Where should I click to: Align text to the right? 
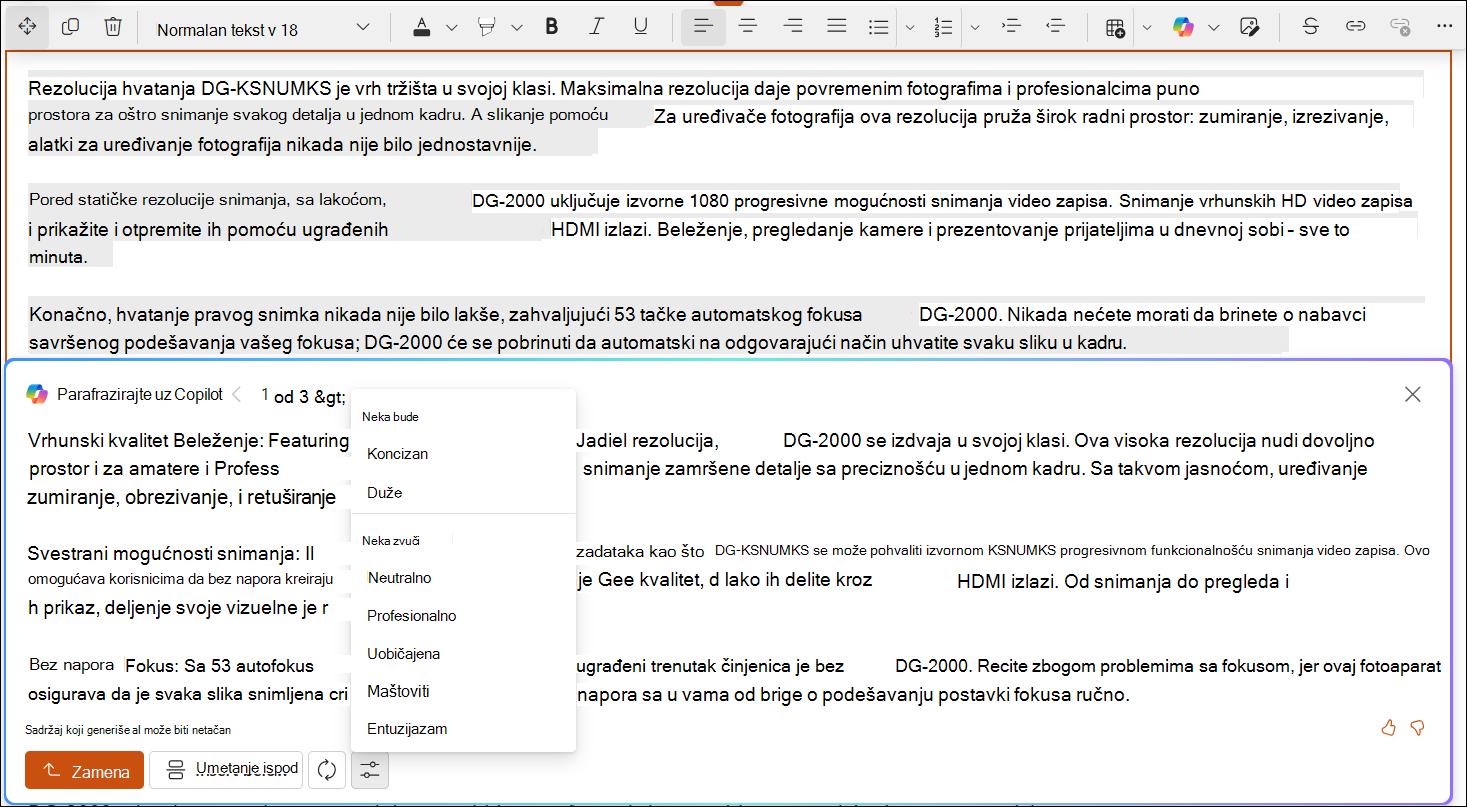pos(793,27)
